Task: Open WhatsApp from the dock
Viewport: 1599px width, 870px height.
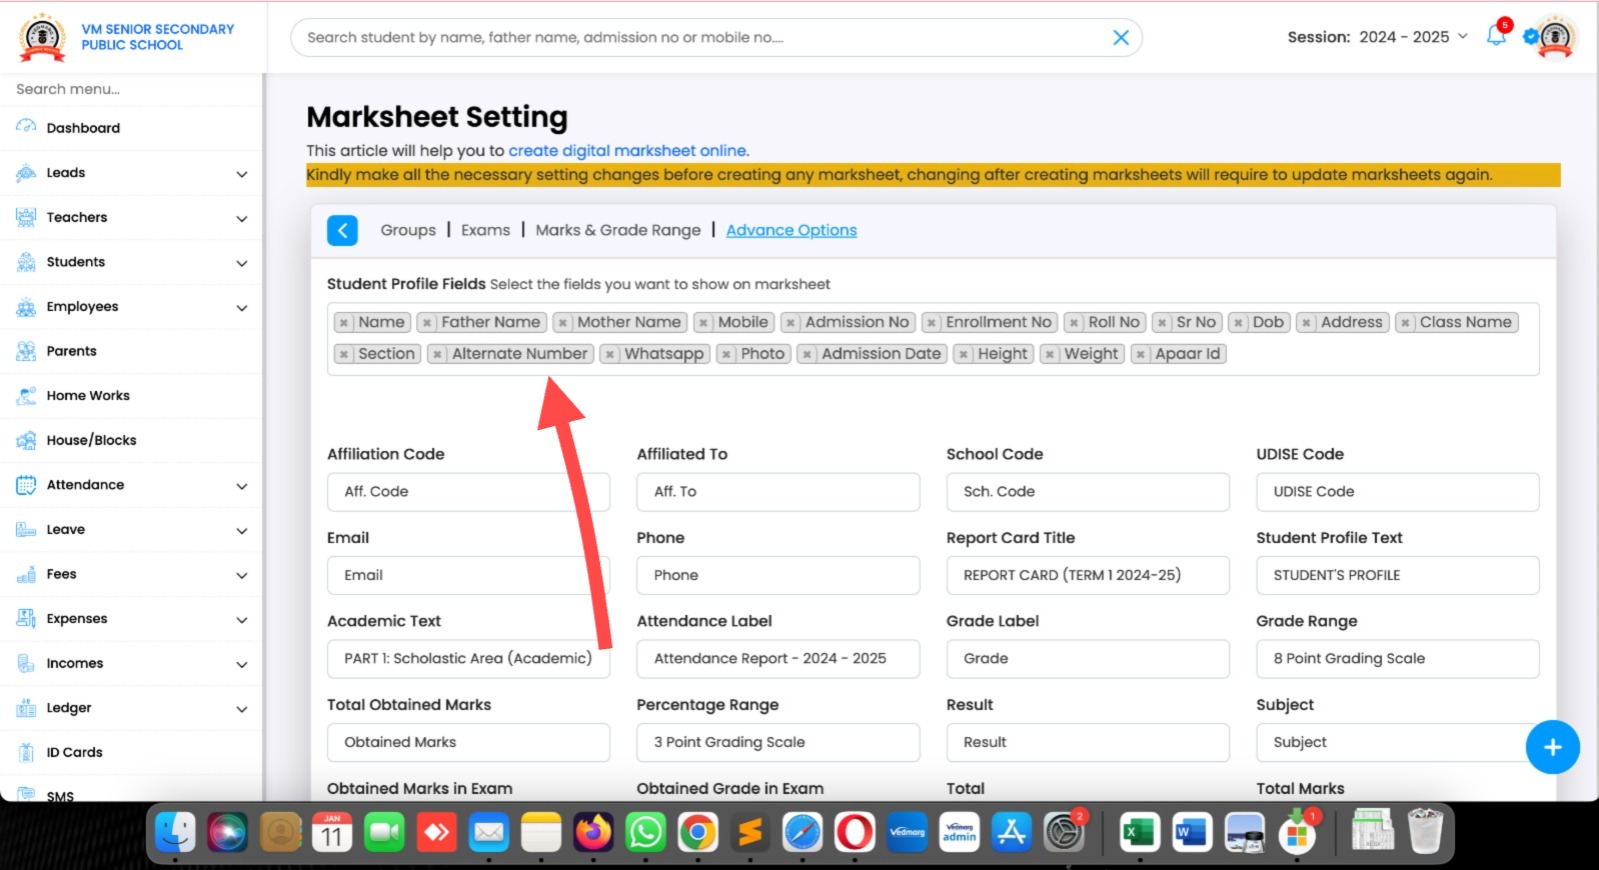Action: [645, 832]
